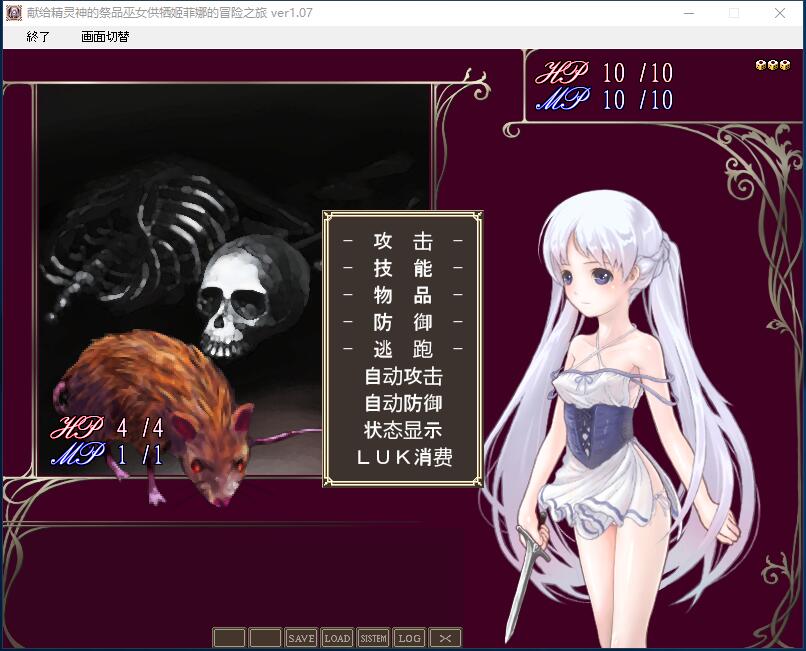Image resolution: width=806 pixels, height=651 pixels.
Task: Enable 自动攻击 auto attack
Action: (x=402, y=377)
